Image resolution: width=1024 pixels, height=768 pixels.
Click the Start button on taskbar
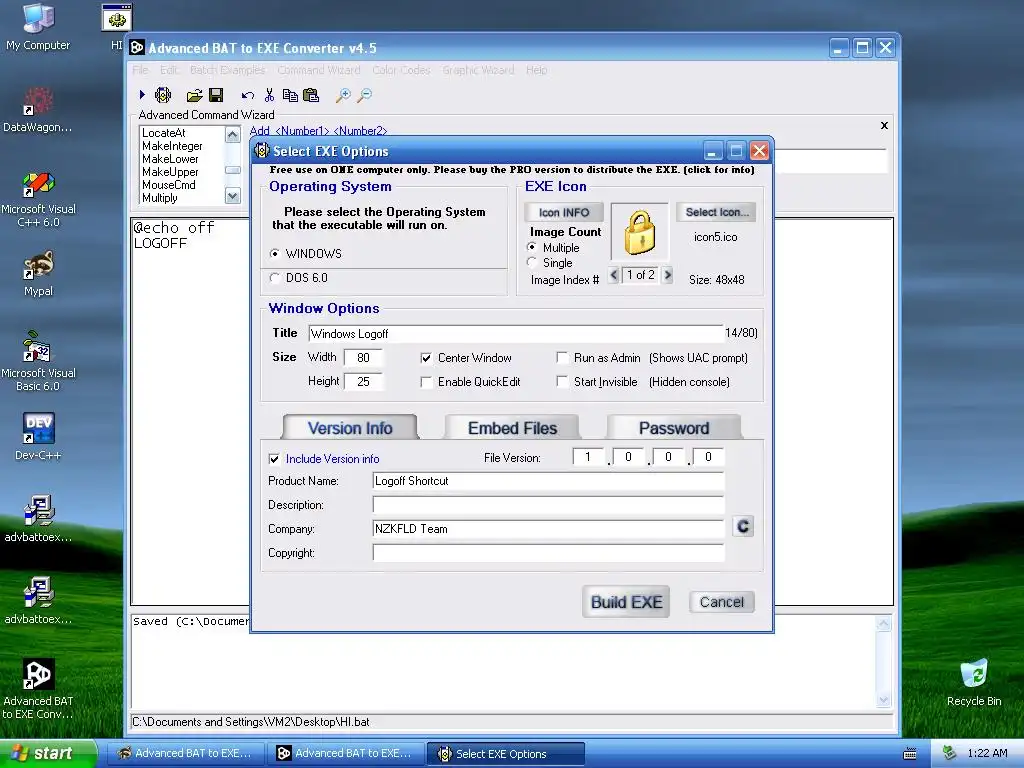click(x=48, y=754)
